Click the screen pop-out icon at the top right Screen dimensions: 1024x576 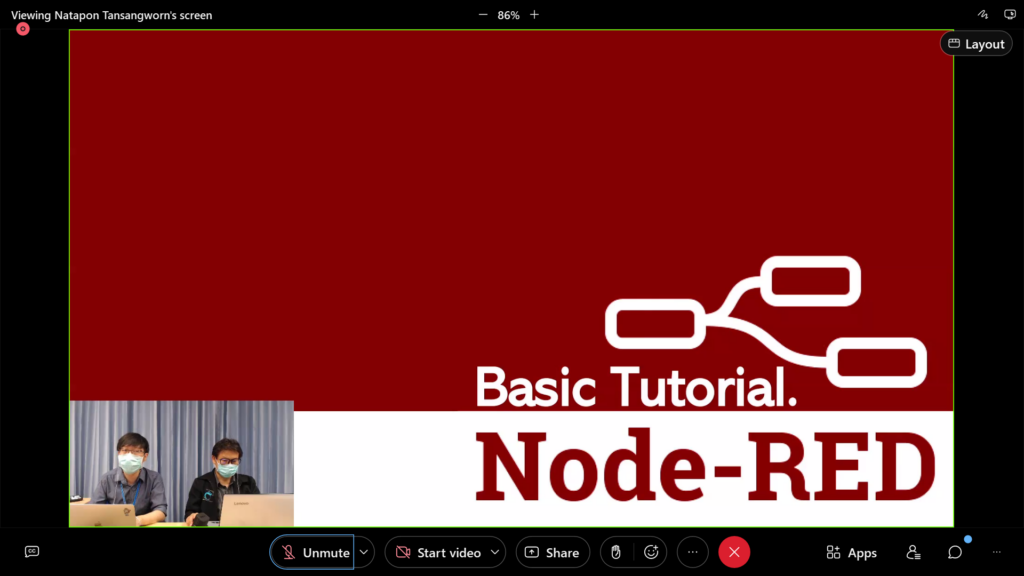[1009, 15]
